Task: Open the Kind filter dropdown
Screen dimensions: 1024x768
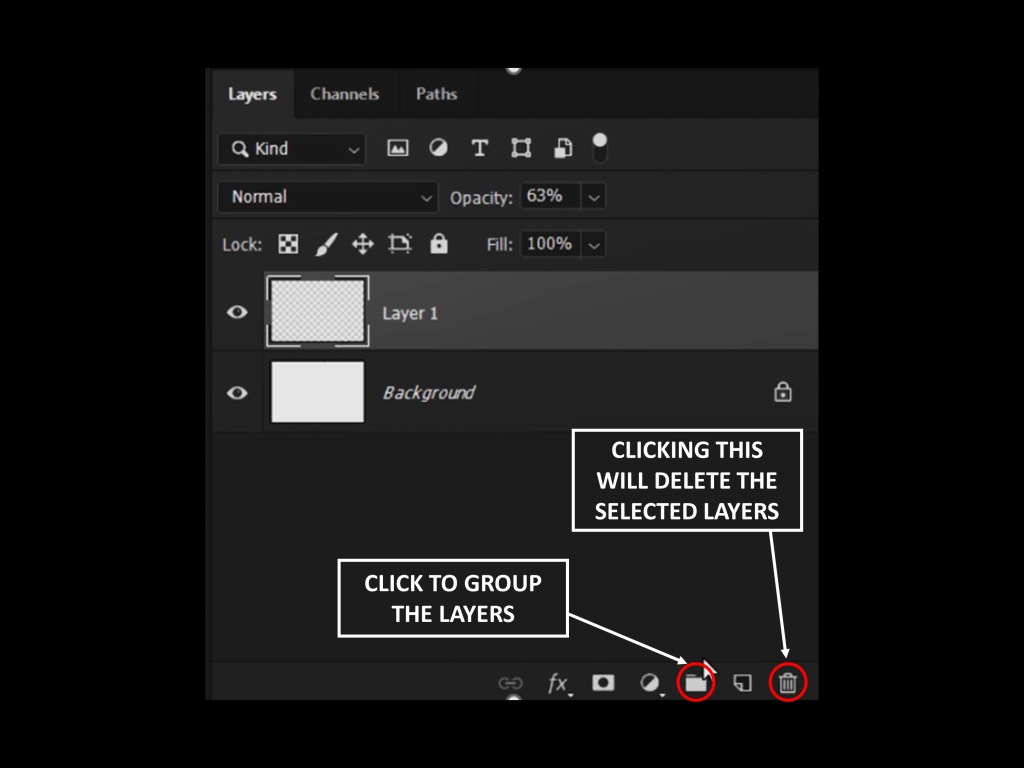Action: (292, 149)
